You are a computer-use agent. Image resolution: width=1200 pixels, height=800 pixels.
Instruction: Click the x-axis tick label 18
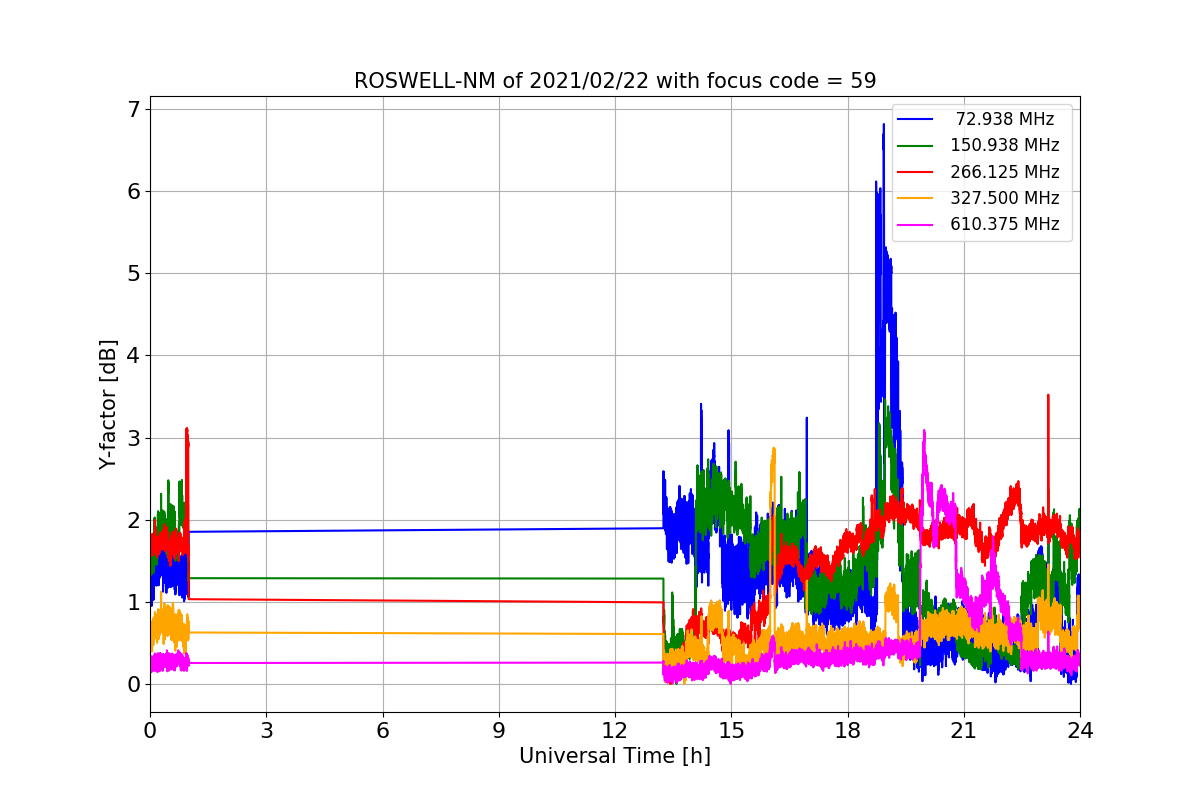(x=847, y=731)
